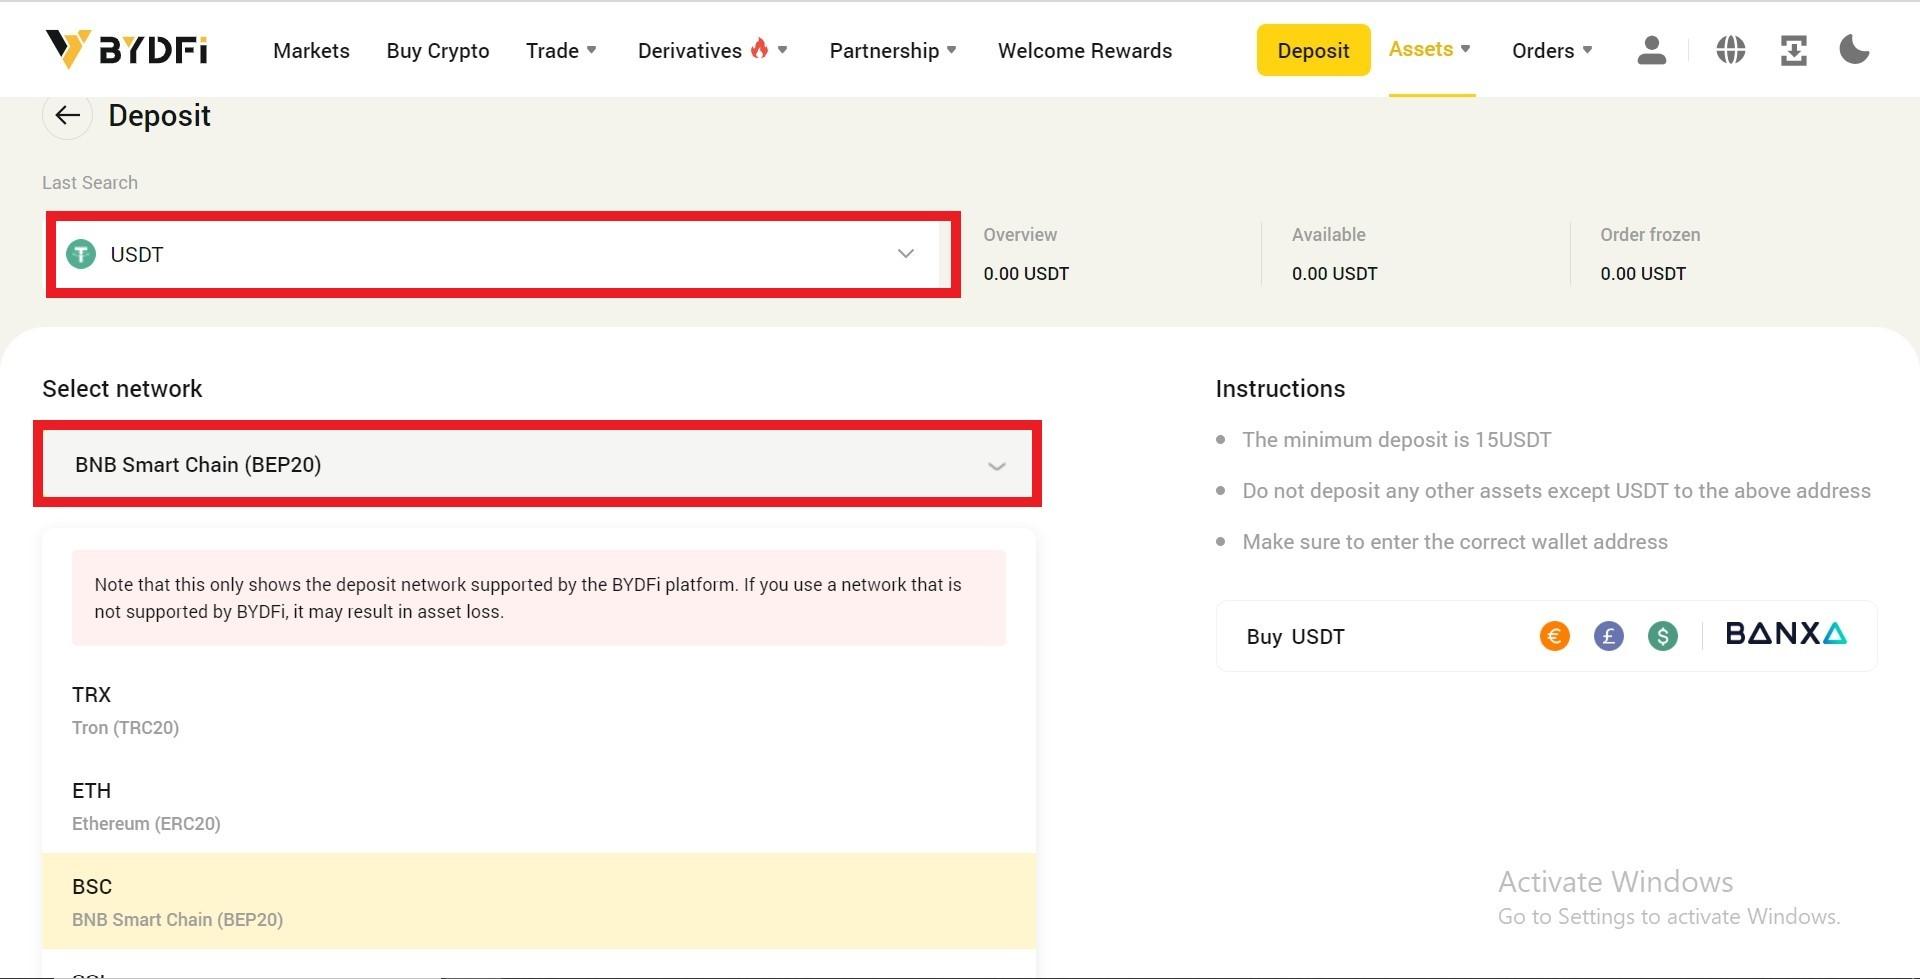Click 'Make sure to enter correct wallet address'

tap(1455, 542)
